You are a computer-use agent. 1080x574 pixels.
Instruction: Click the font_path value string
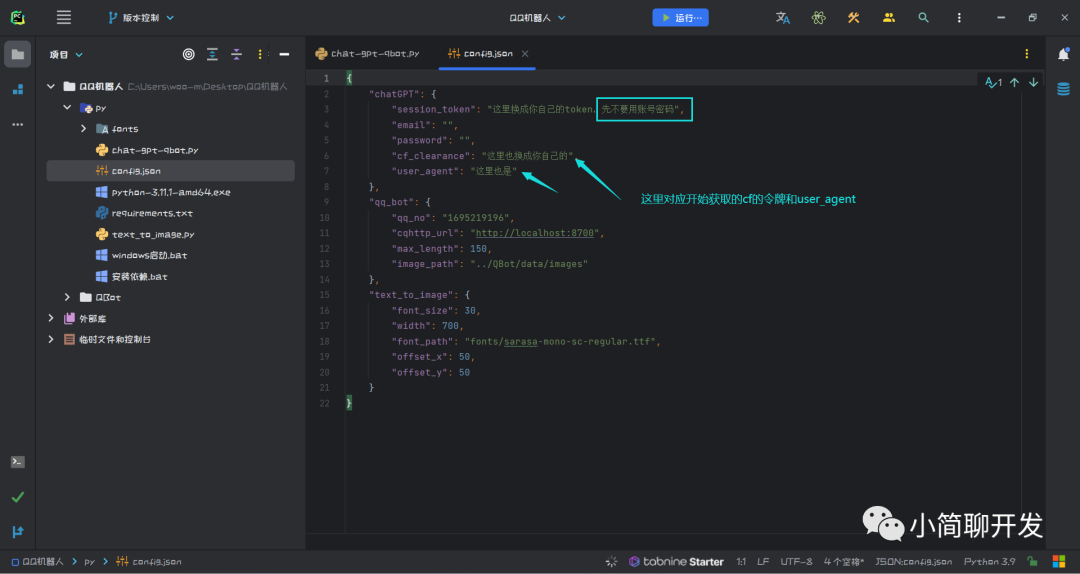(x=562, y=342)
